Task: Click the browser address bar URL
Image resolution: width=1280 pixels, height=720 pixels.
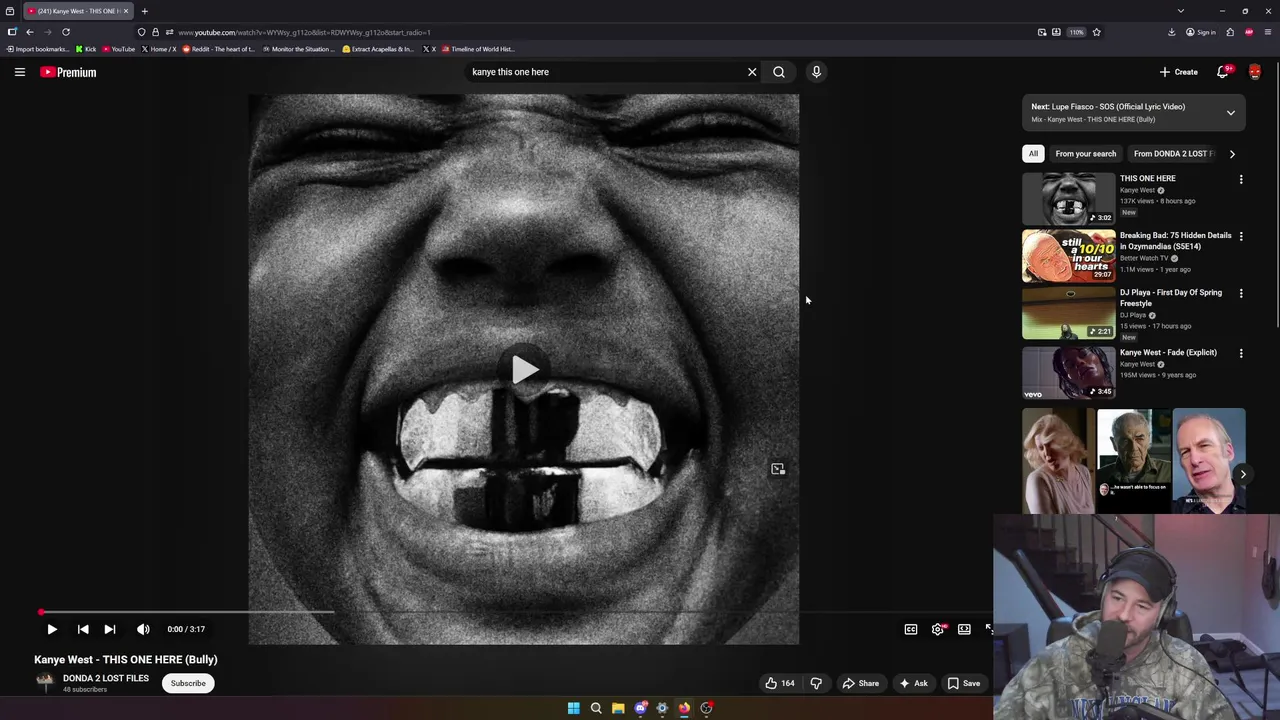Action: pos(304,32)
